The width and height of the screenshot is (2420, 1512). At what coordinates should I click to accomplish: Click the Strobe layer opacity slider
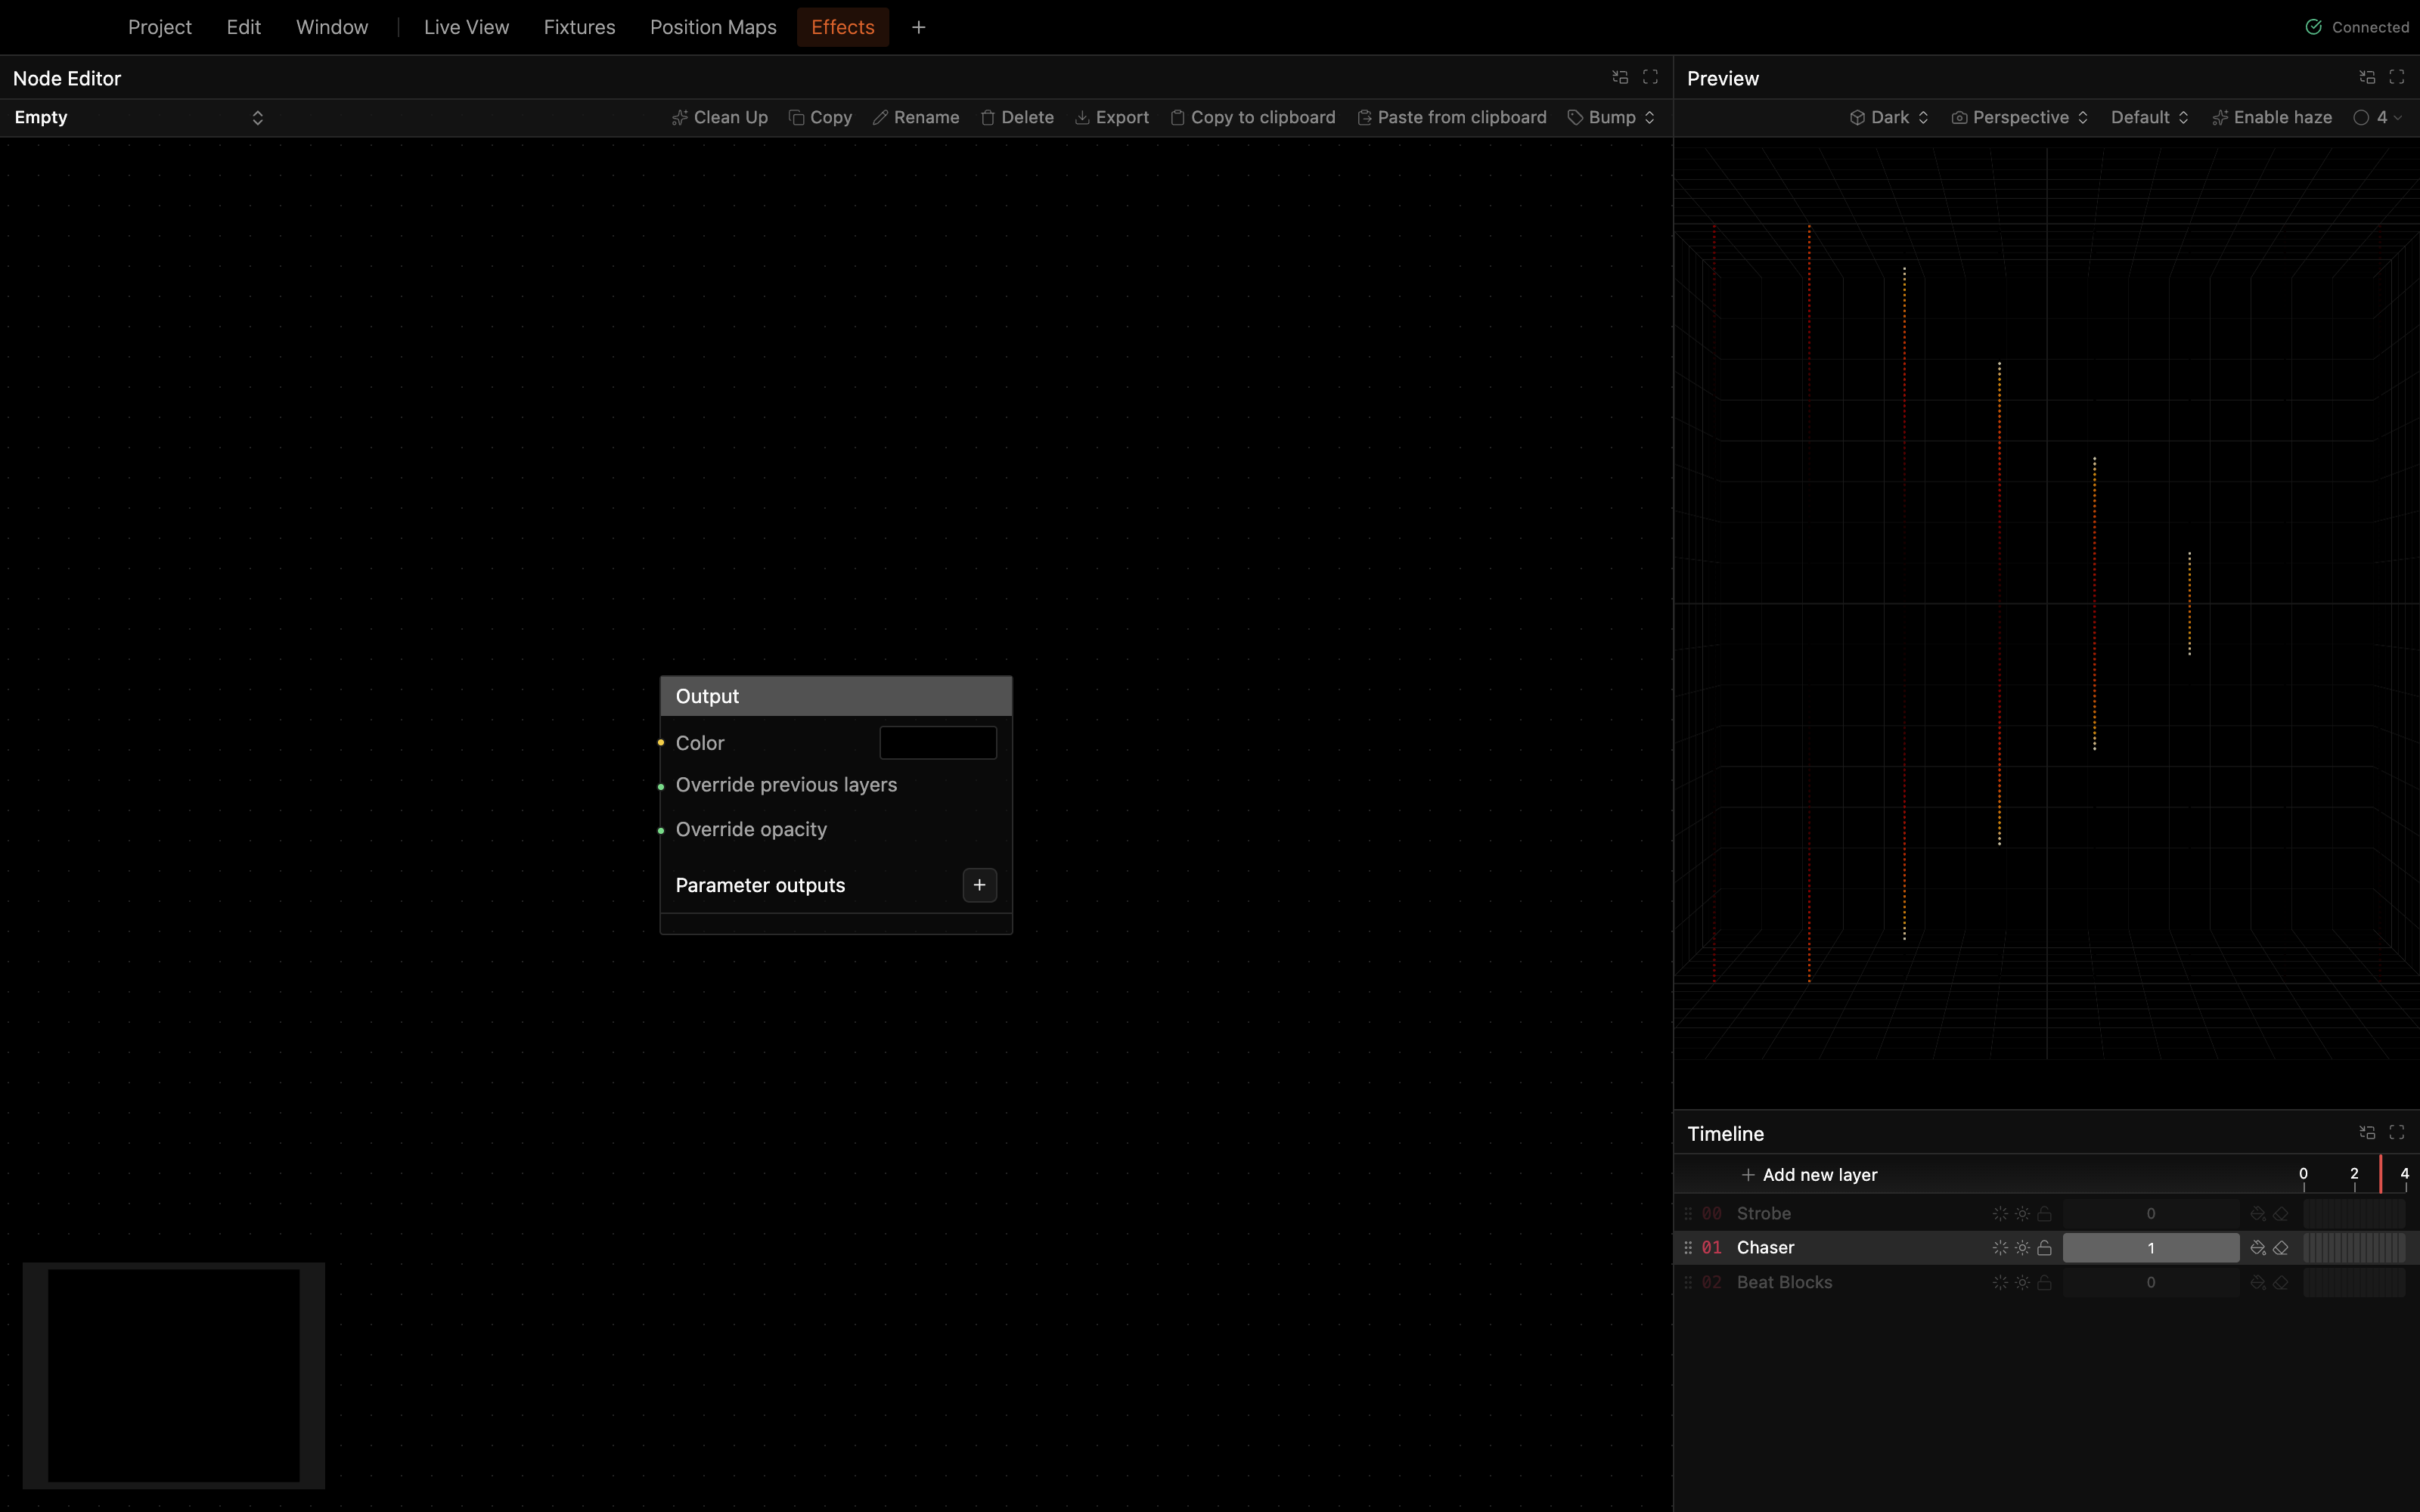2151,1214
